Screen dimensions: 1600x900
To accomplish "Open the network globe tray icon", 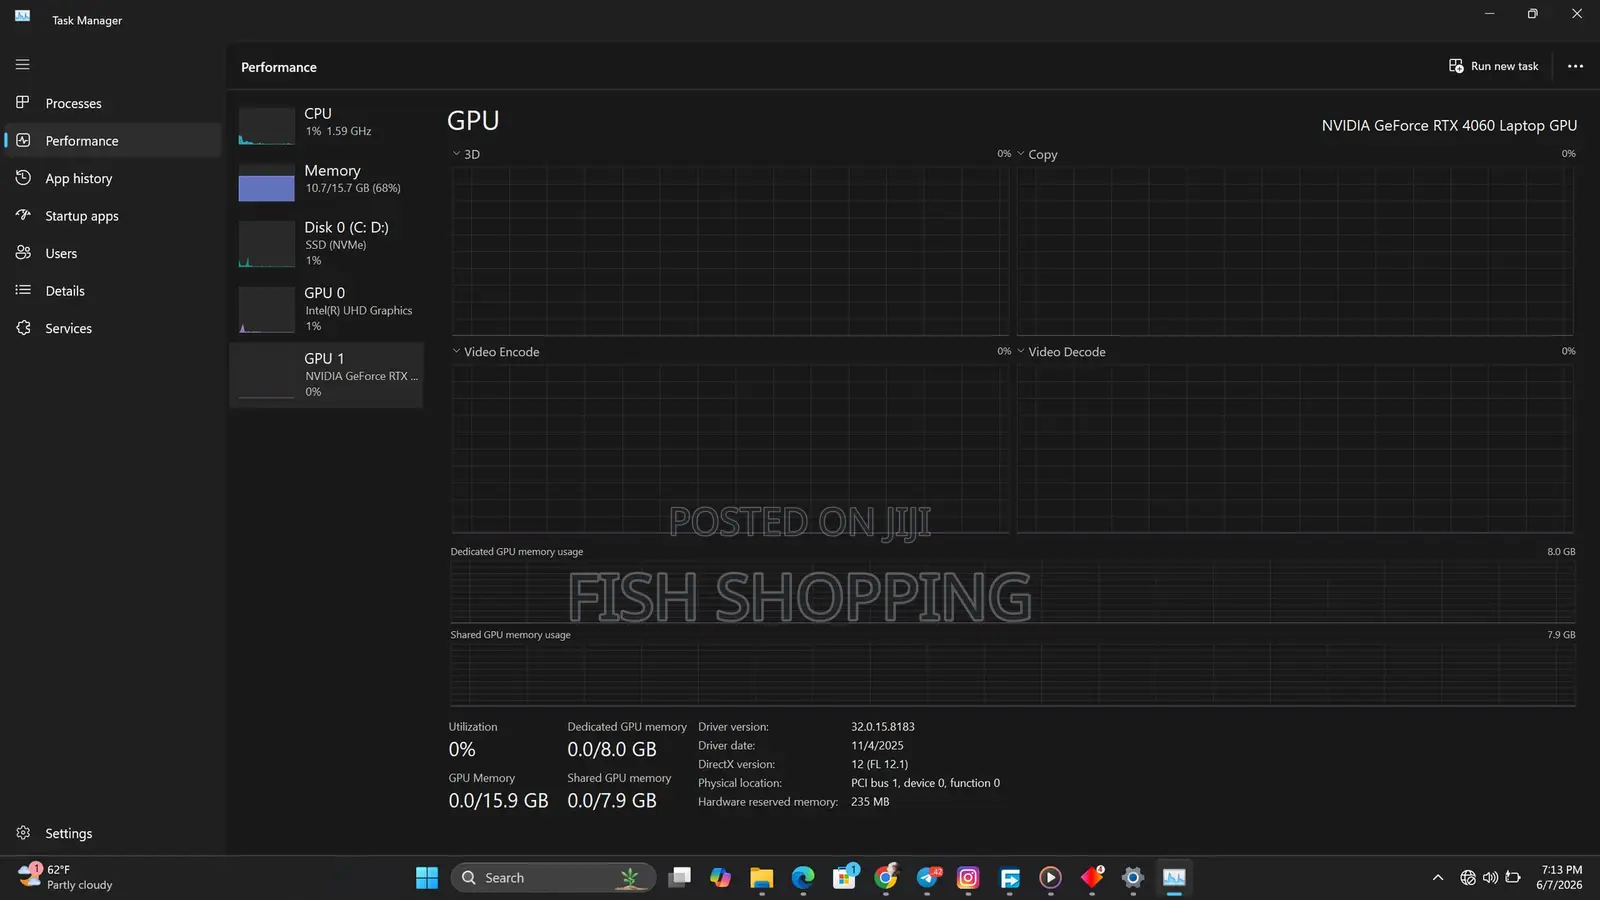I will (1468, 878).
